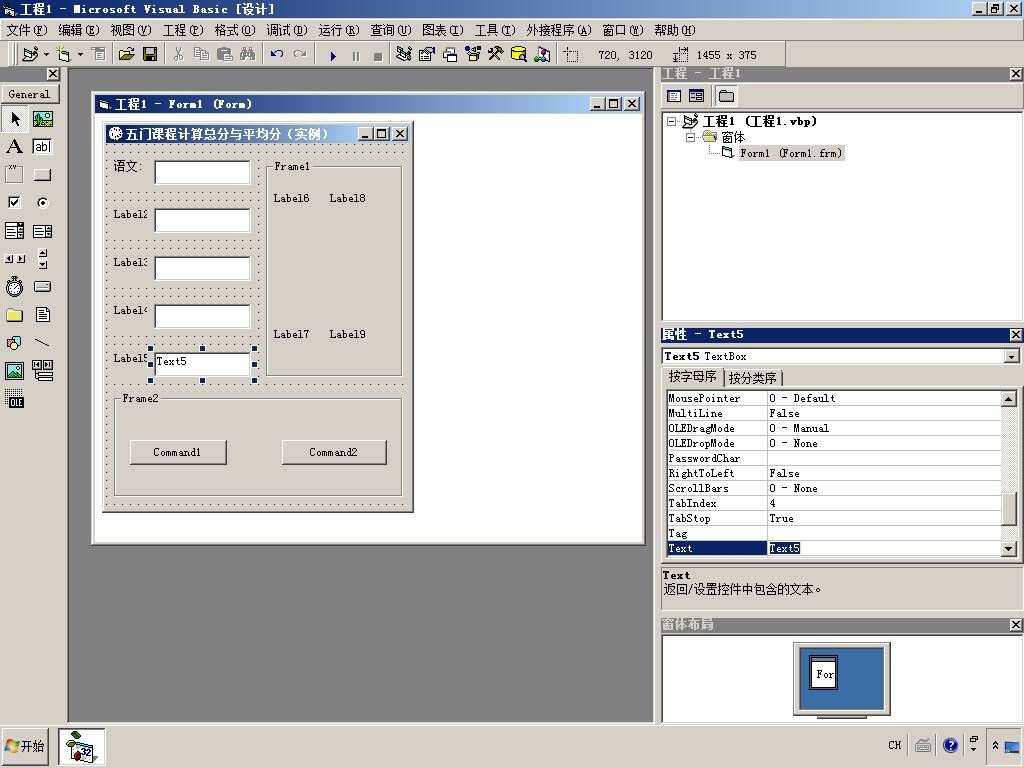Screen dimensions: 1024x768
Task: Select the Shape control tool
Action: (14, 343)
